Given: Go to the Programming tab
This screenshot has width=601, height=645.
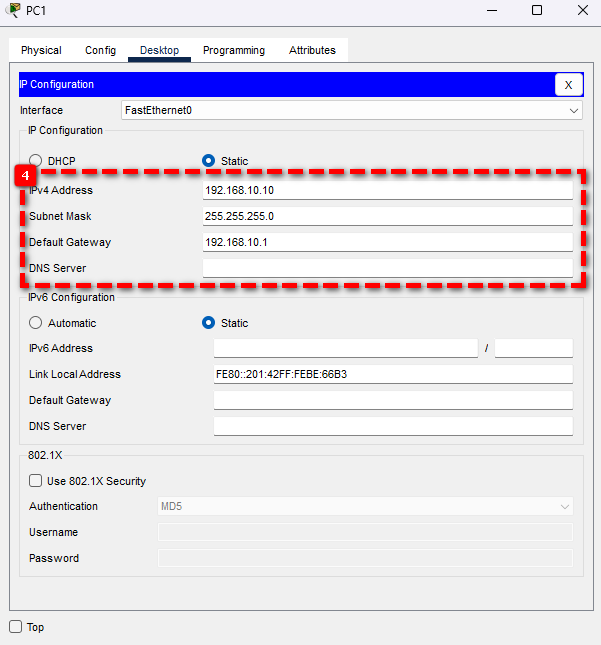Looking at the screenshot, I should (234, 50).
